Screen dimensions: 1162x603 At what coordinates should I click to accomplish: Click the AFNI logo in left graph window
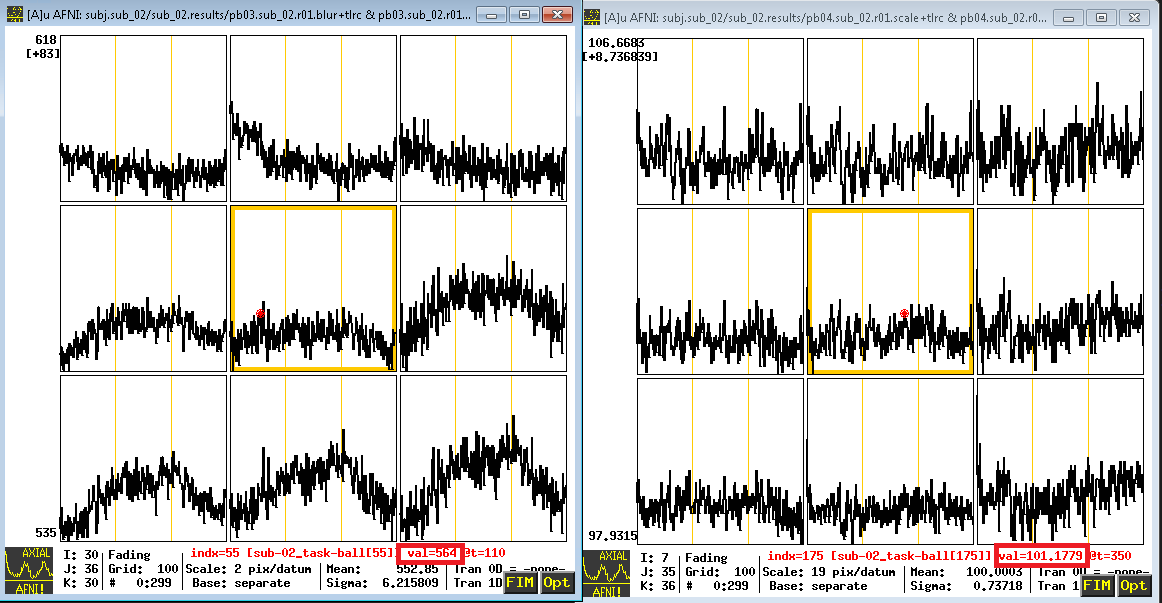pyautogui.click(x=29, y=570)
